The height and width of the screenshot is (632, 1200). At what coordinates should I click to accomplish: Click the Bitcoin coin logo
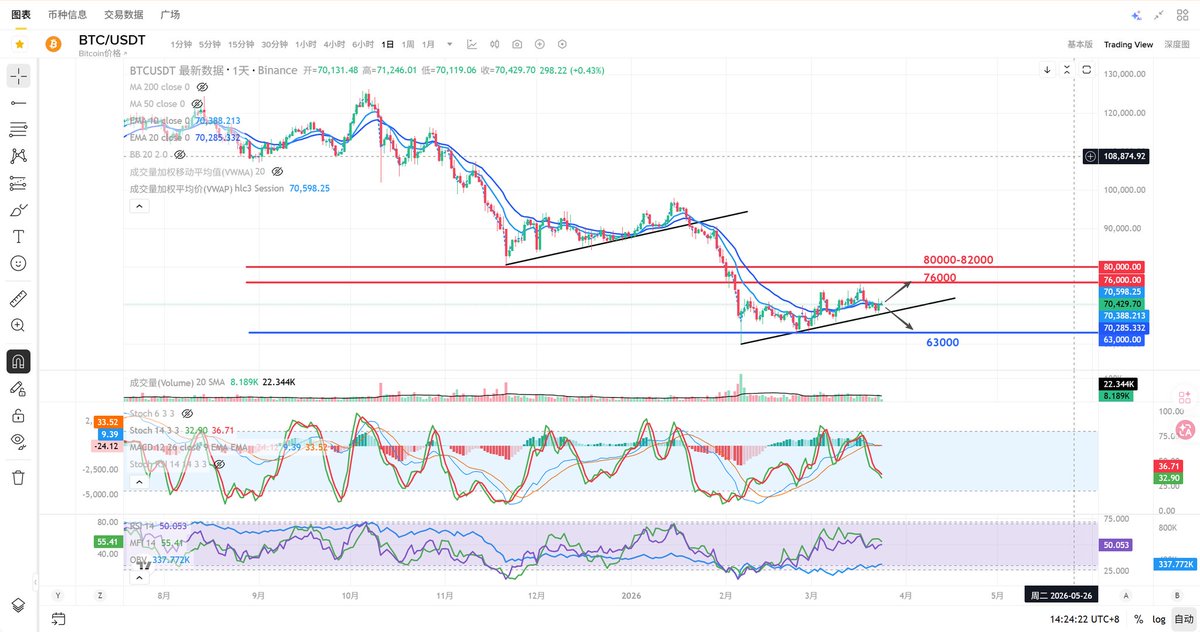pyautogui.click(x=55, y=44)
